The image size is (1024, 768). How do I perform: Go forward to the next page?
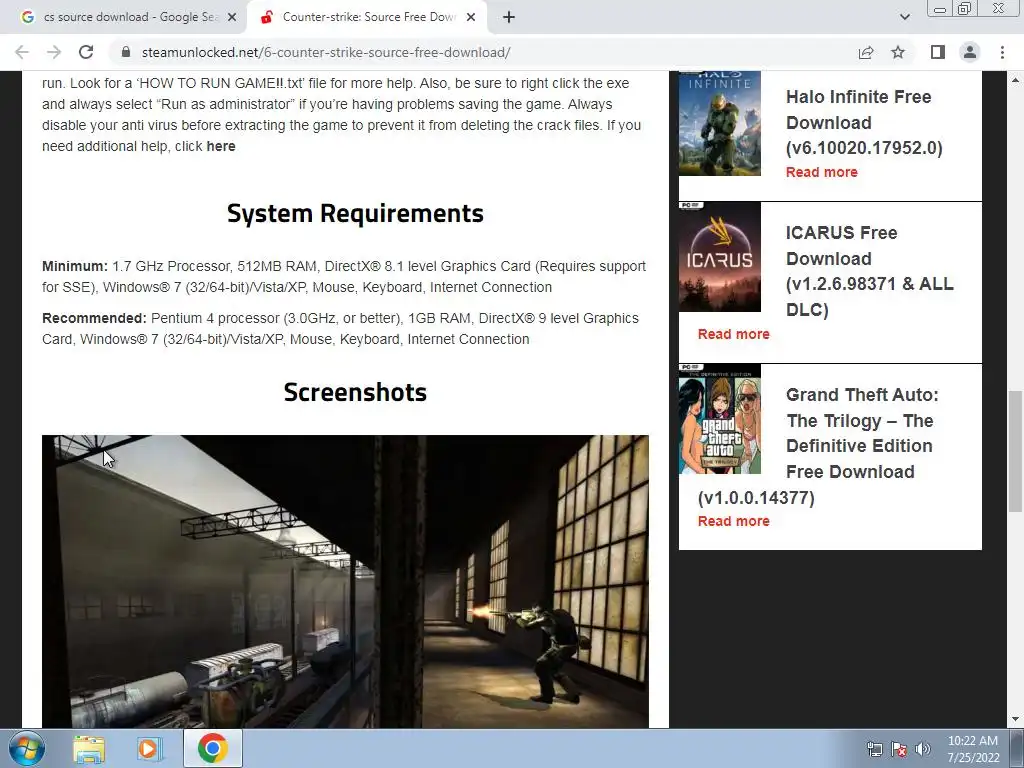(x=54, y=52)
